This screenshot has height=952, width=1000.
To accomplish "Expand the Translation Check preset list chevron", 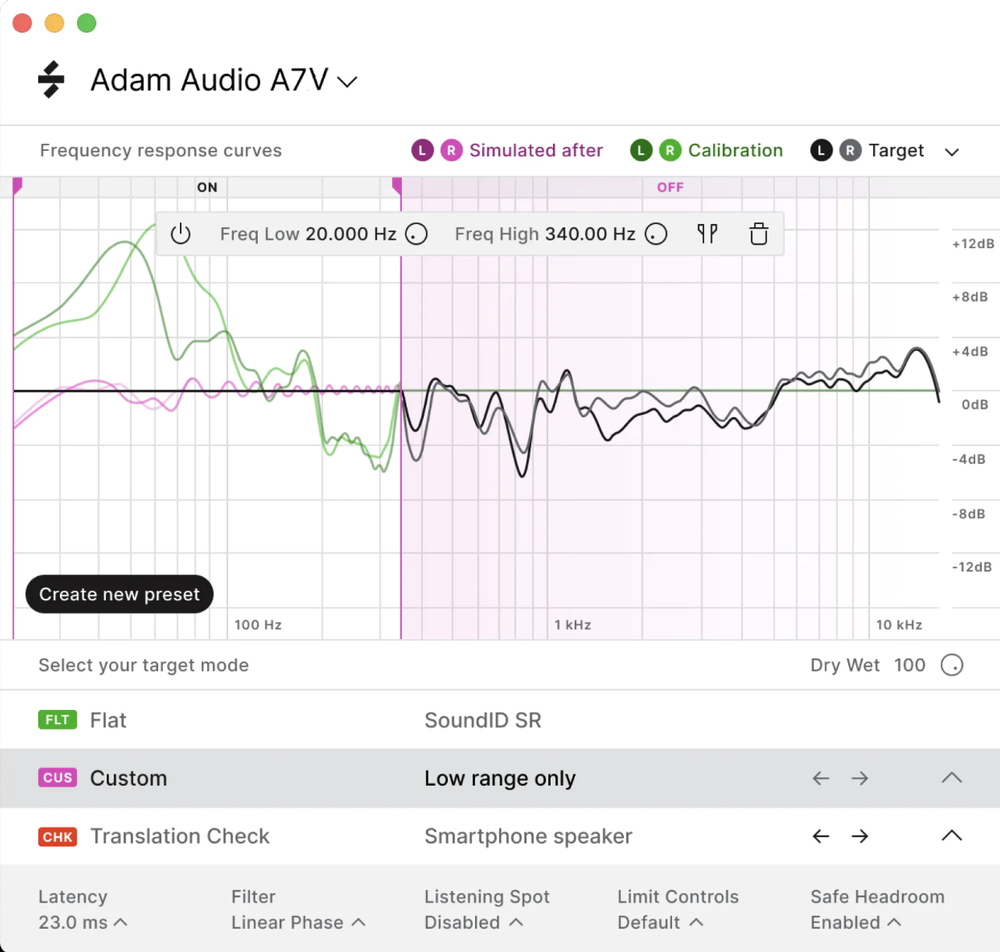I will click(952, 835).
